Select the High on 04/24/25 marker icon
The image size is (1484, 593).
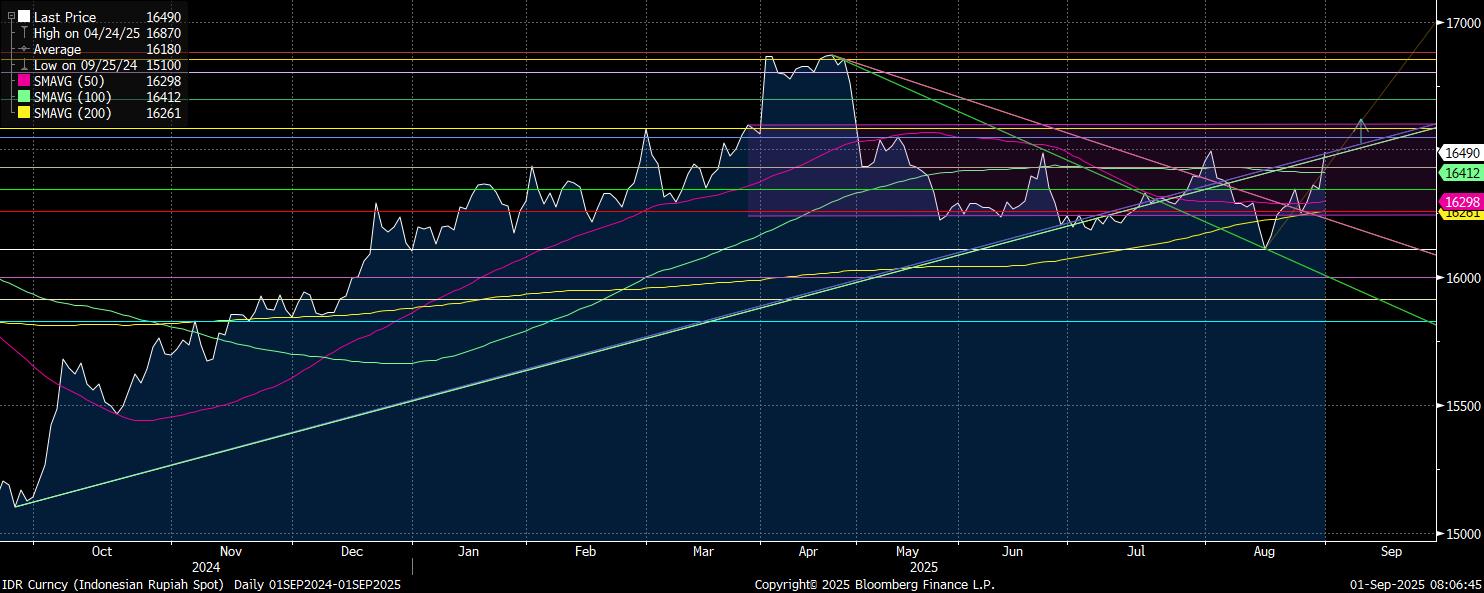pos(24,33)
